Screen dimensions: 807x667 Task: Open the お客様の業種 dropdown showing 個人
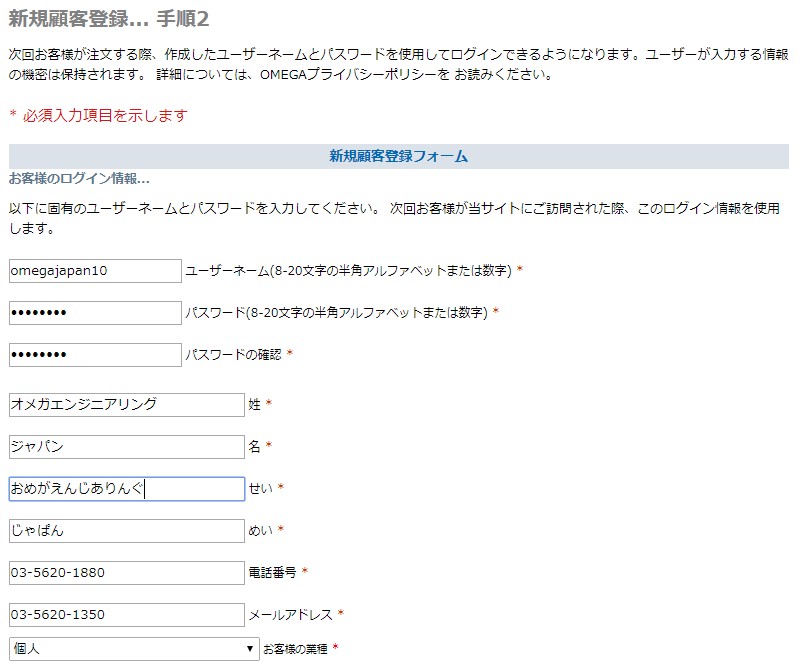click(134, 648)
